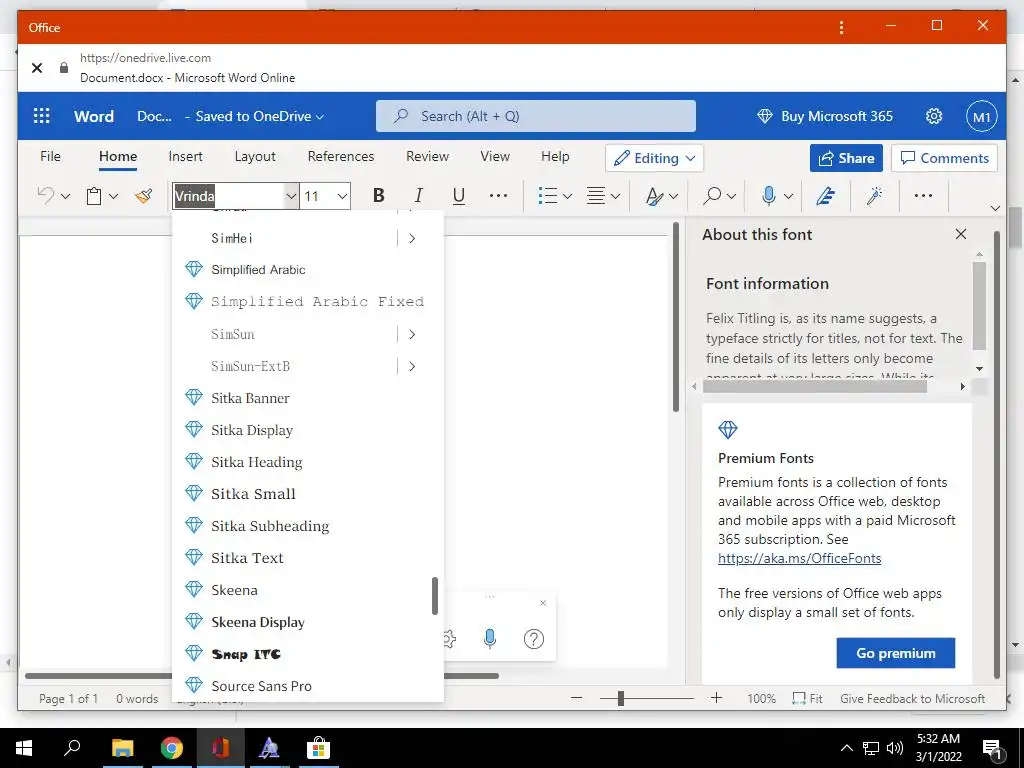This screenshot has width=1024, height=768.
Task: Switch to the View tab
Action: tap(495, 156)
